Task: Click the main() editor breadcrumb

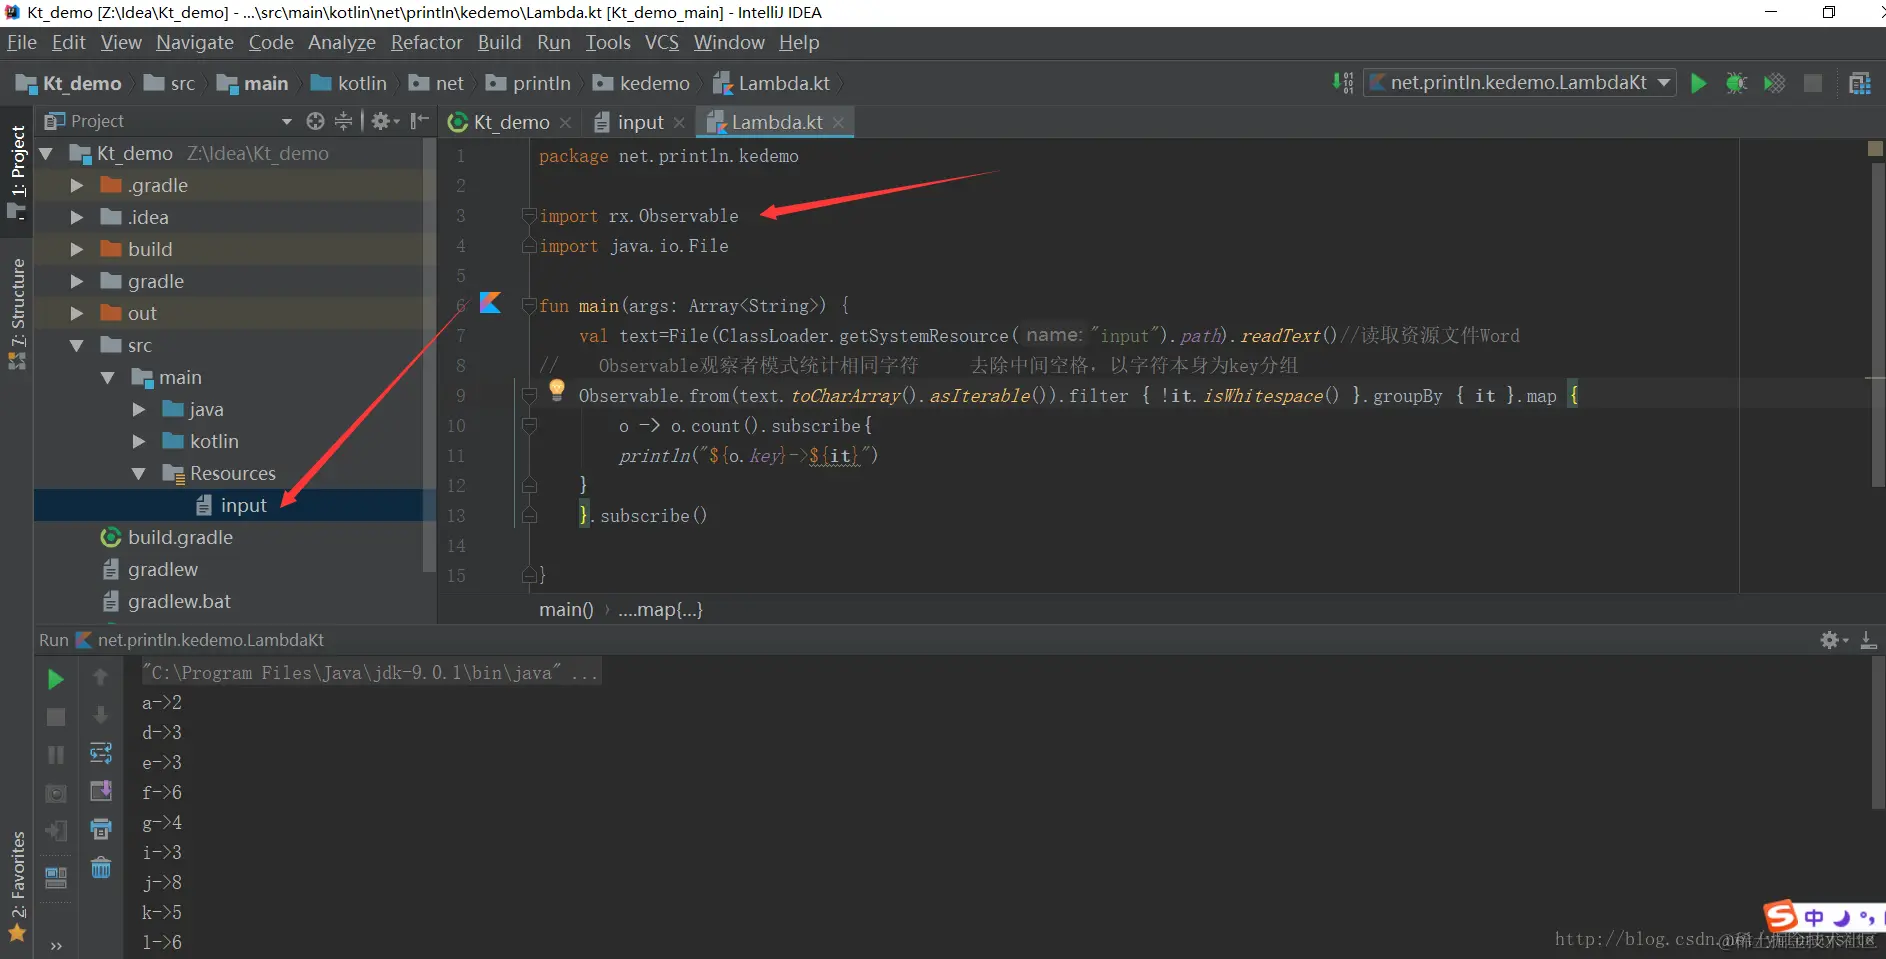Action: [566, 609]
